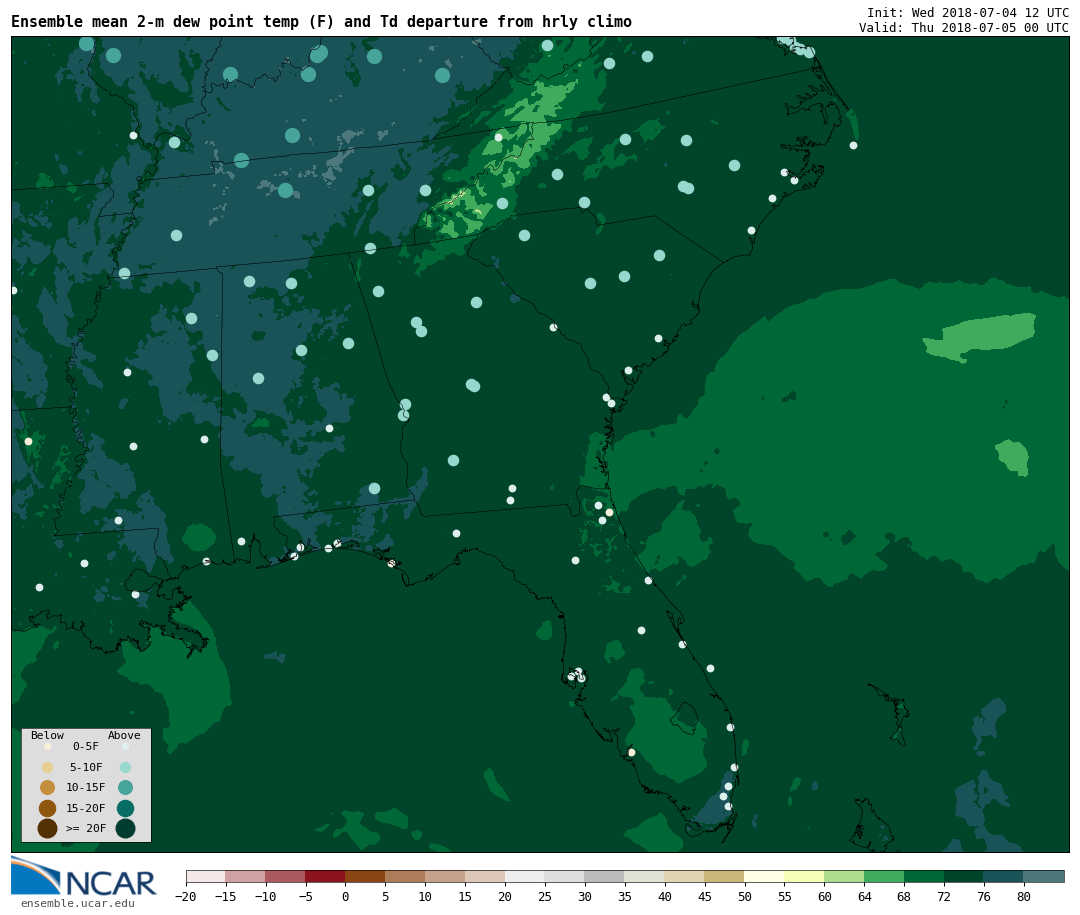Image resolution: width=1080 pixels, height=915 pixels.
Task: Pick the gray swatch between 30 and 35
Action: [x=605, y=876]
